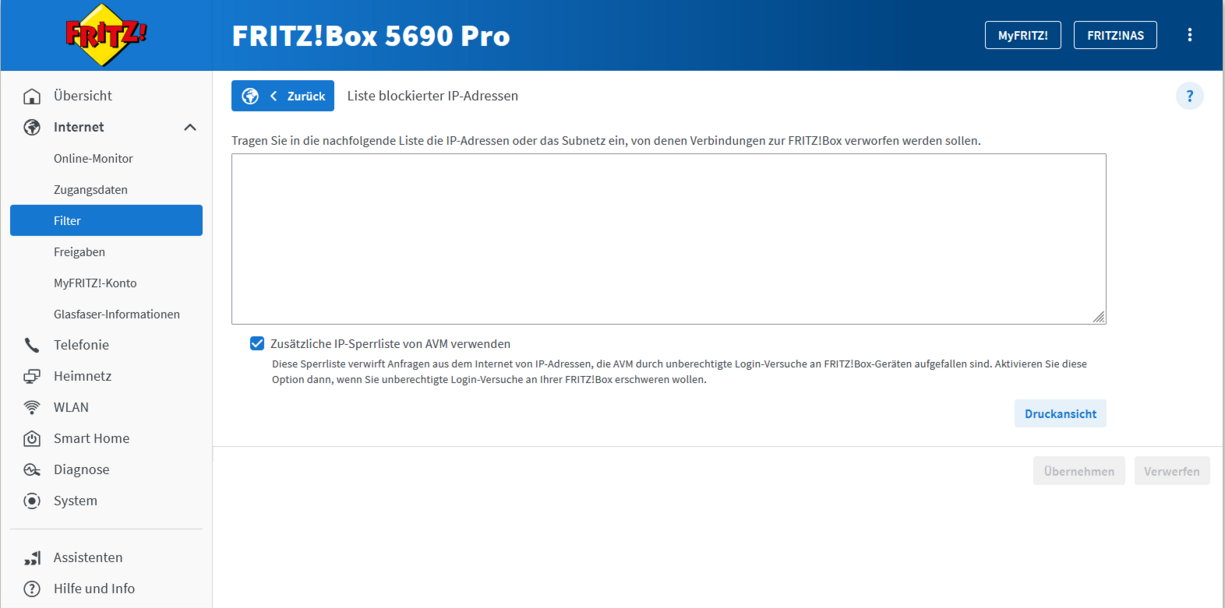This screenshot has width=1225, height=608.
Task: Disable the additional AVM IP blocklist checkbox
Action: [x=257, y=343]
